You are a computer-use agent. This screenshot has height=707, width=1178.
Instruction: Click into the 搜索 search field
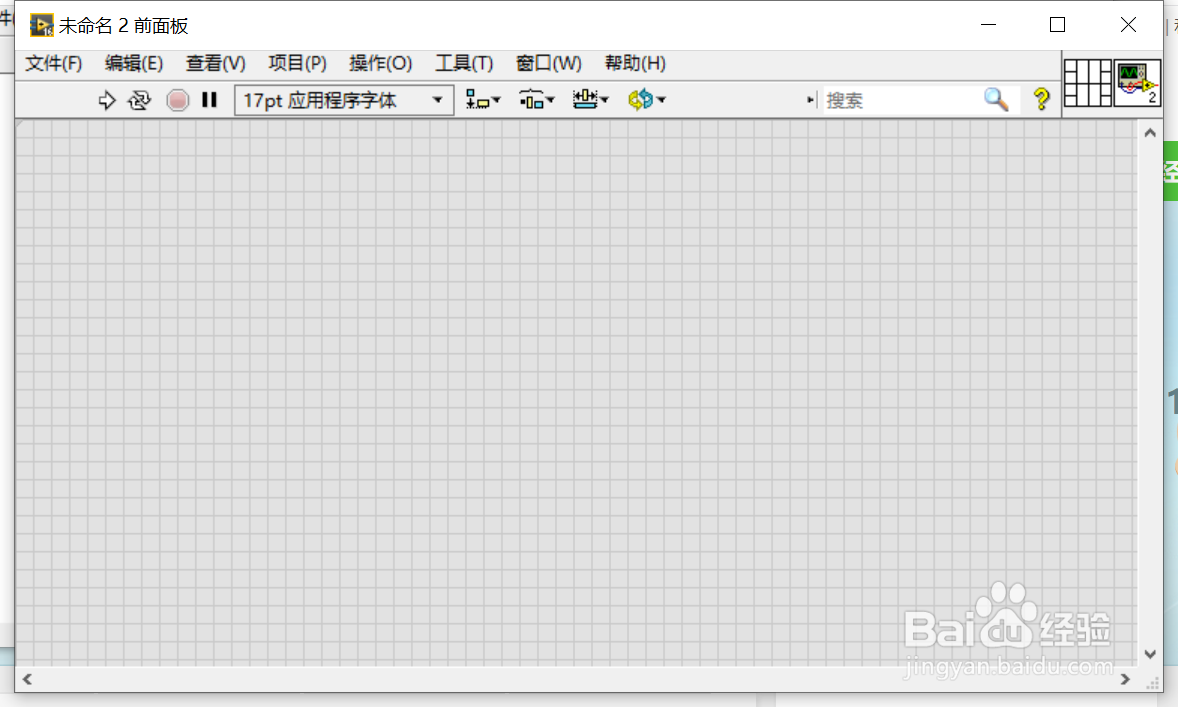902,100
